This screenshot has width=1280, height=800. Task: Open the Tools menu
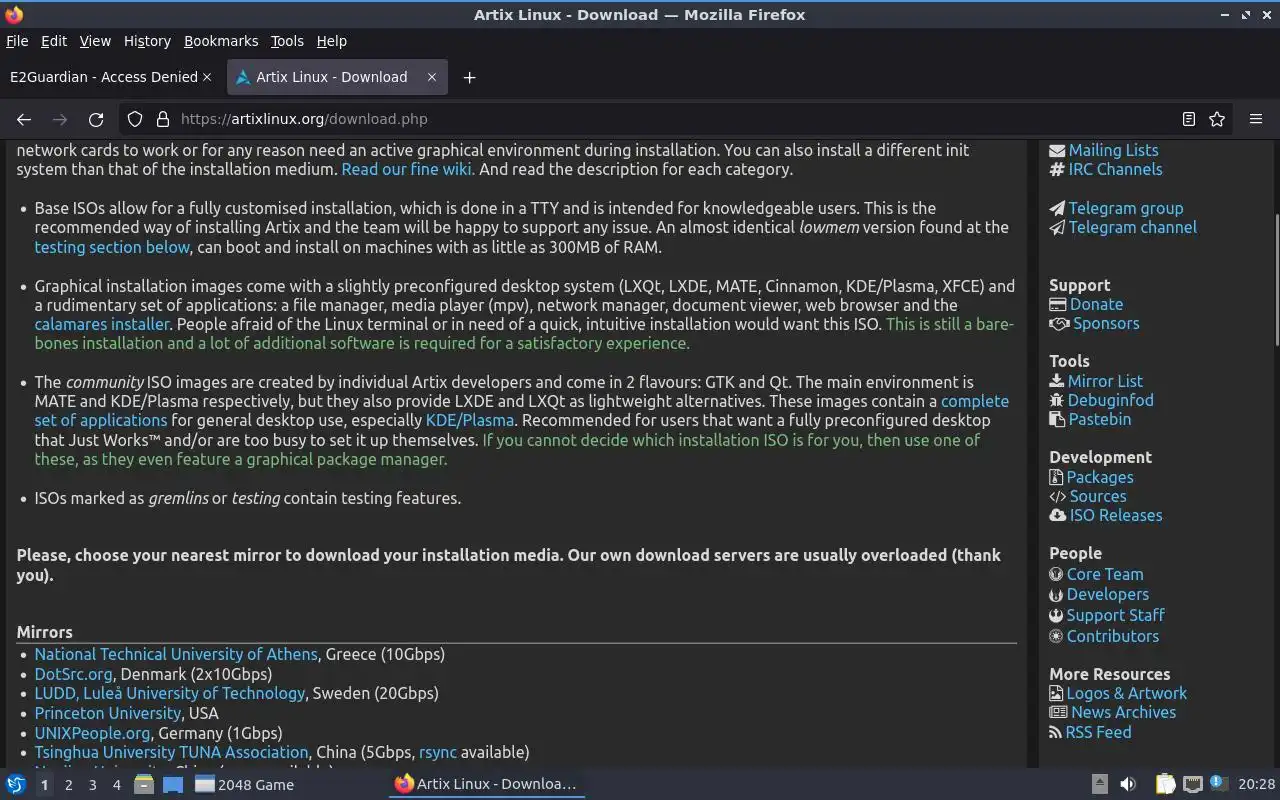point(287,41)
